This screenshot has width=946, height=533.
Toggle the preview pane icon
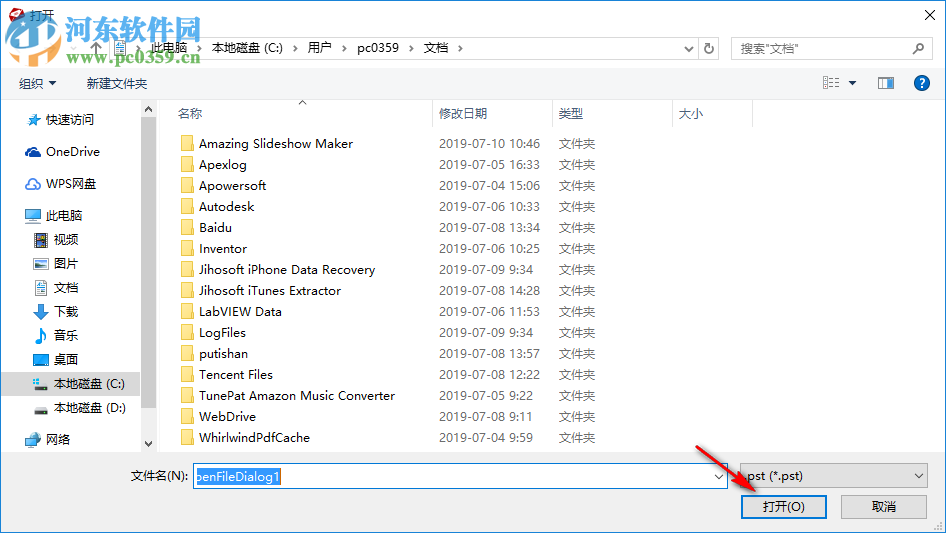[886, 83]
